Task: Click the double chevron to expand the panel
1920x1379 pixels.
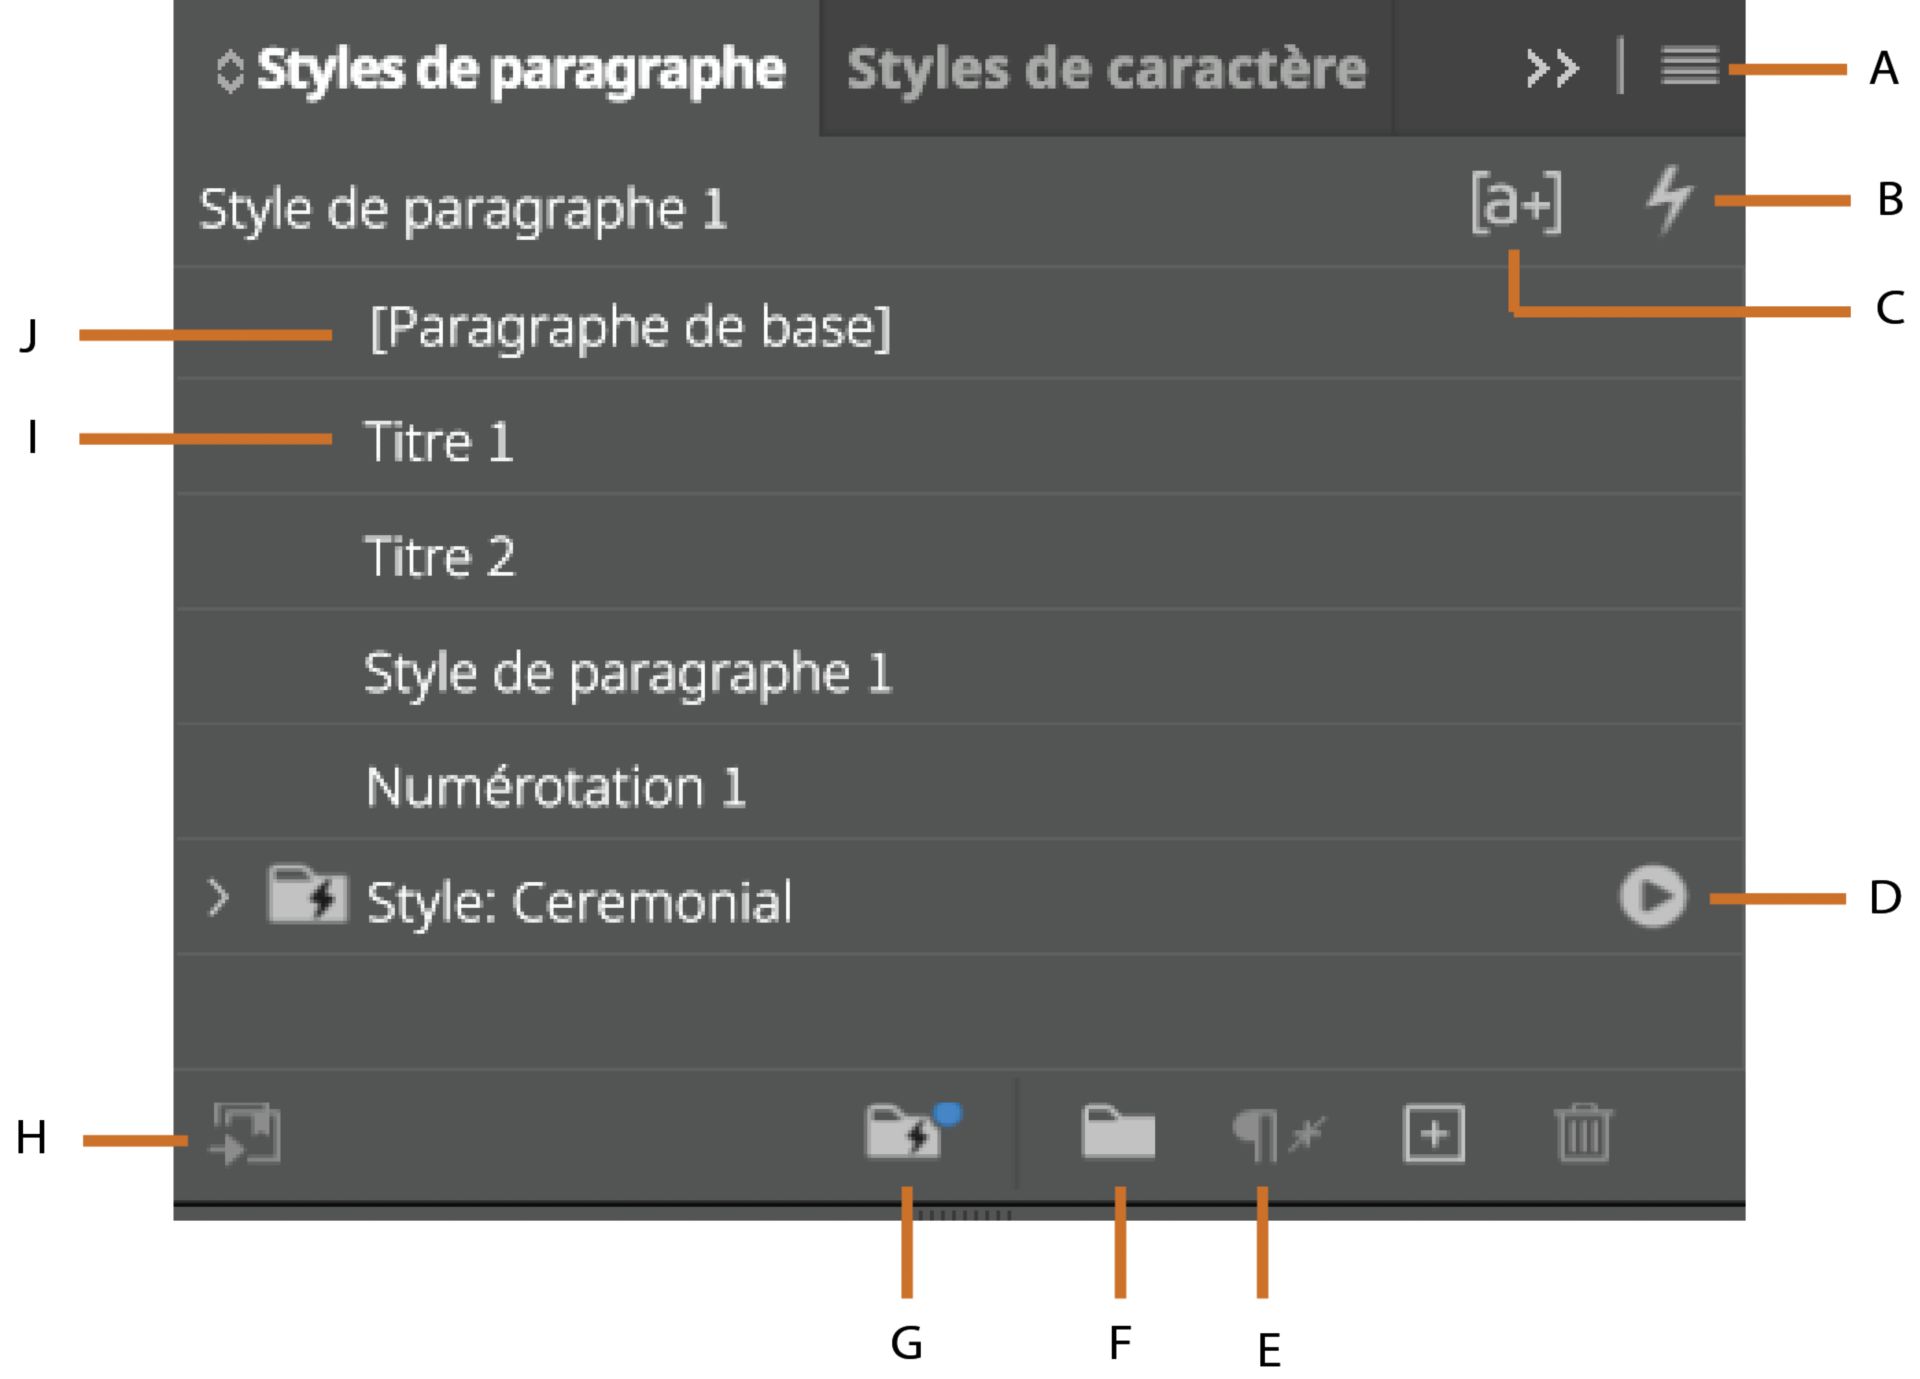Action: tap(1551, 68)
